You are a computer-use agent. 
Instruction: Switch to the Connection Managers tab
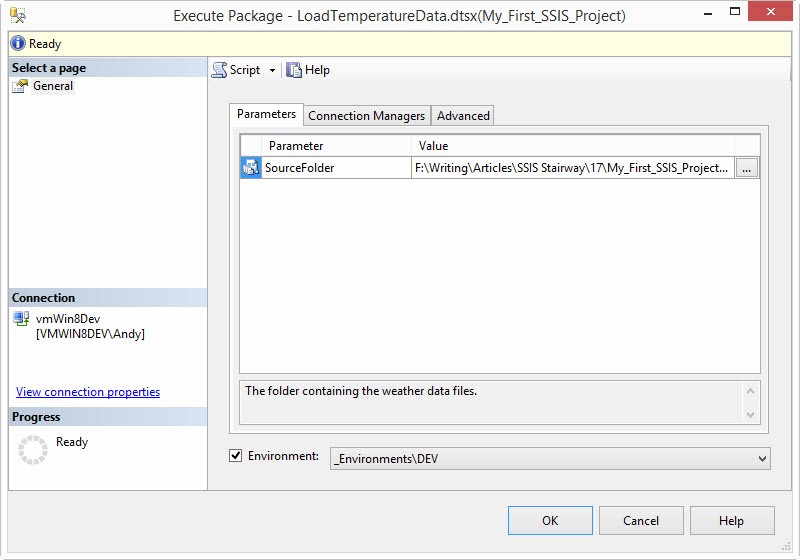[x=366, y=116]
